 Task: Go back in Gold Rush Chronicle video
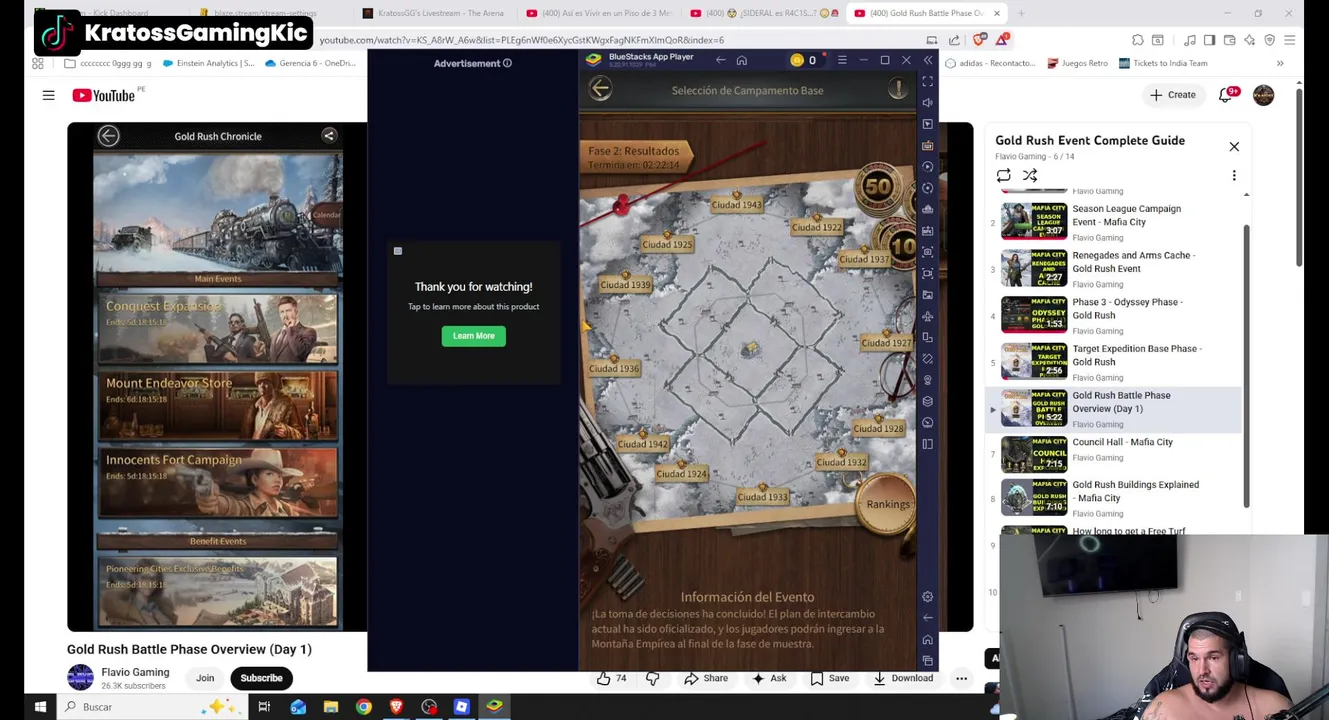(x=108, y=136)
